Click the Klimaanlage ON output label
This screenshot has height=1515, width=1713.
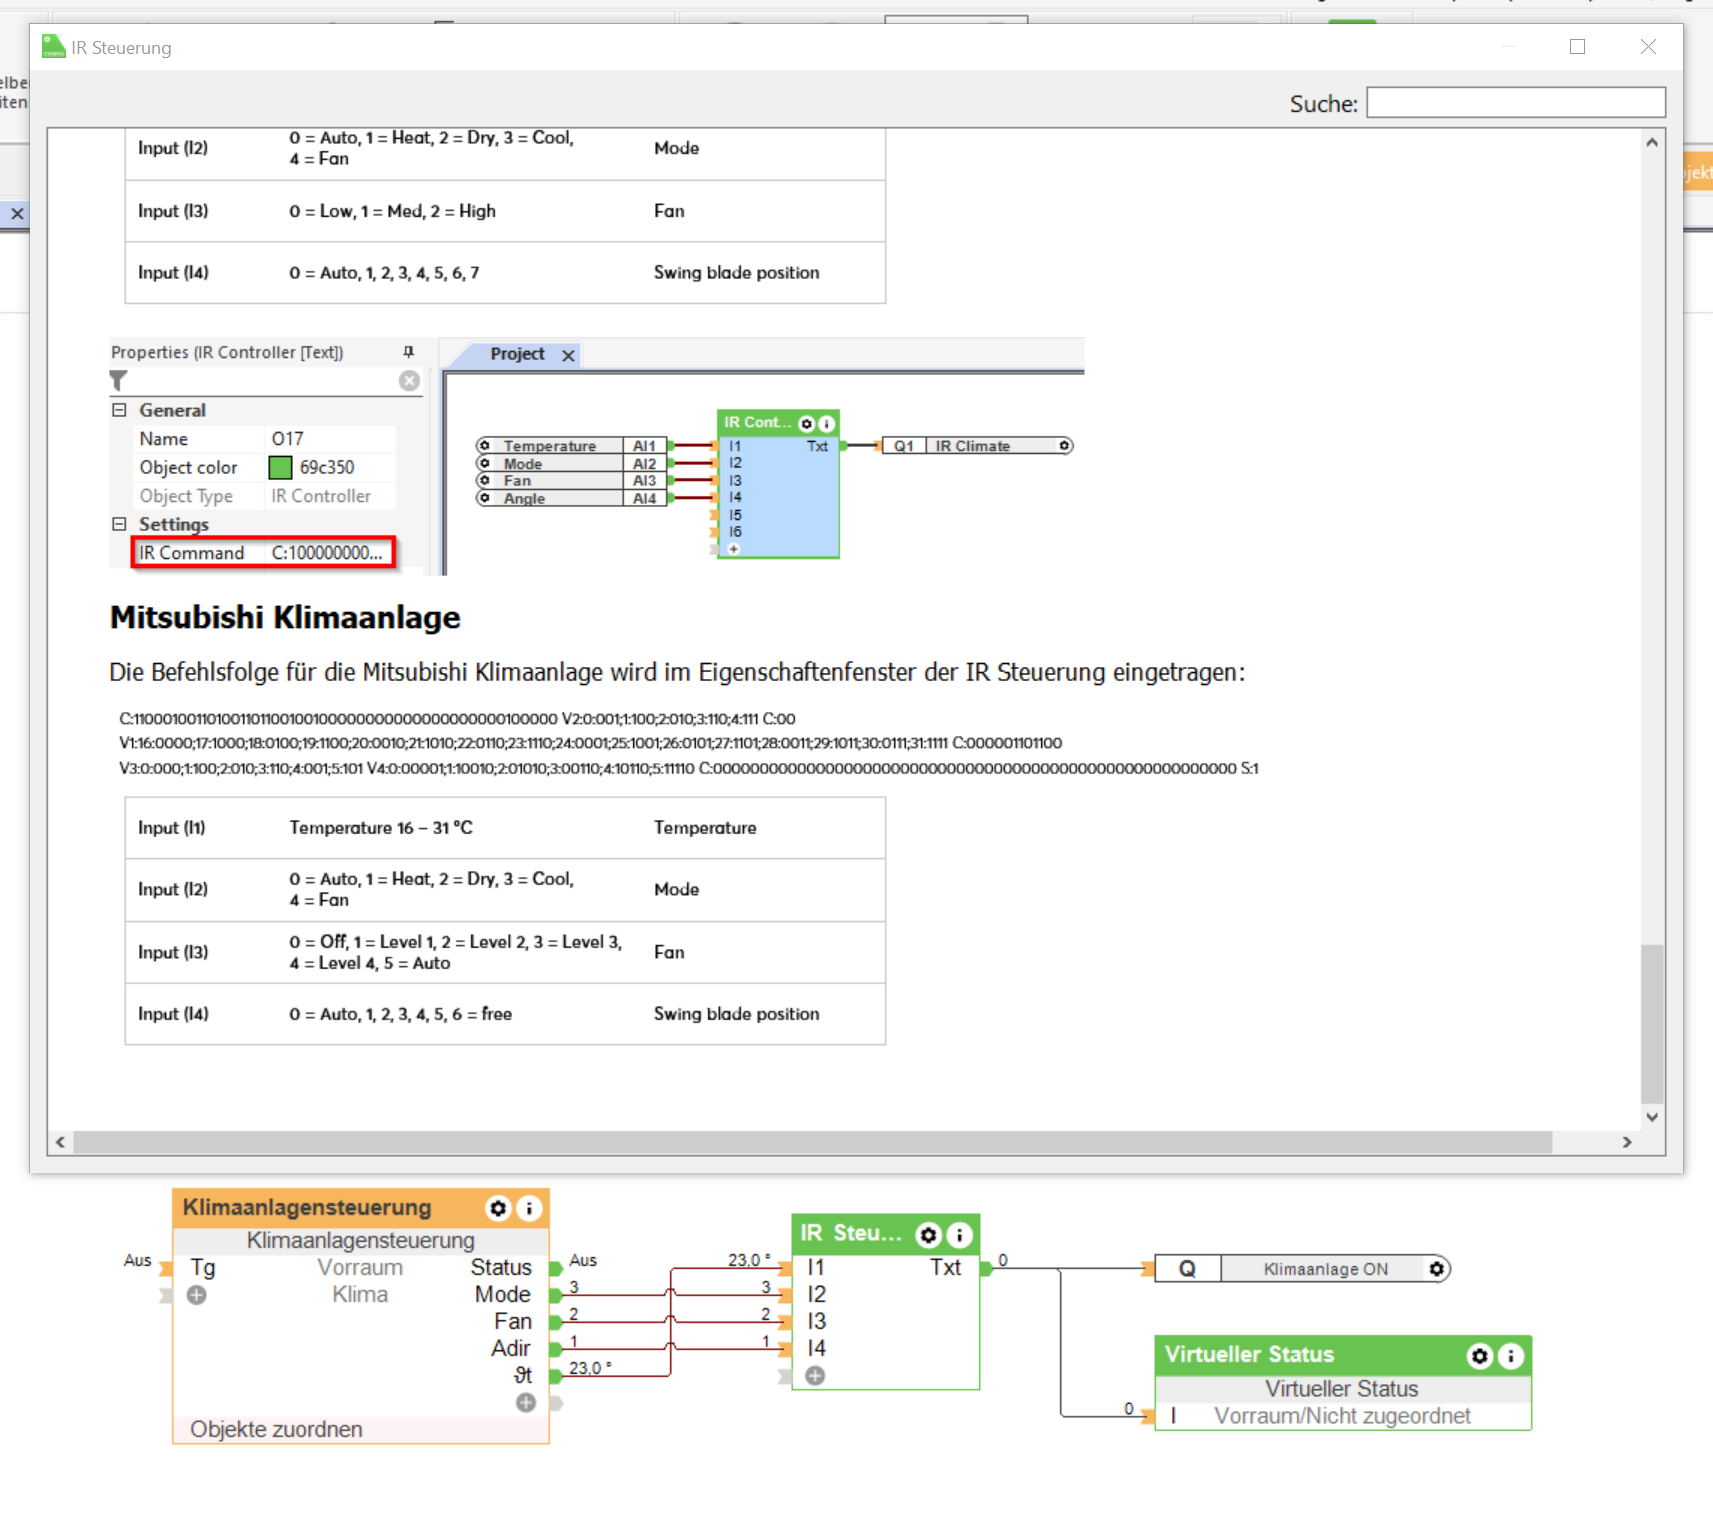pyautogui.click(x=1325, y=1269)
